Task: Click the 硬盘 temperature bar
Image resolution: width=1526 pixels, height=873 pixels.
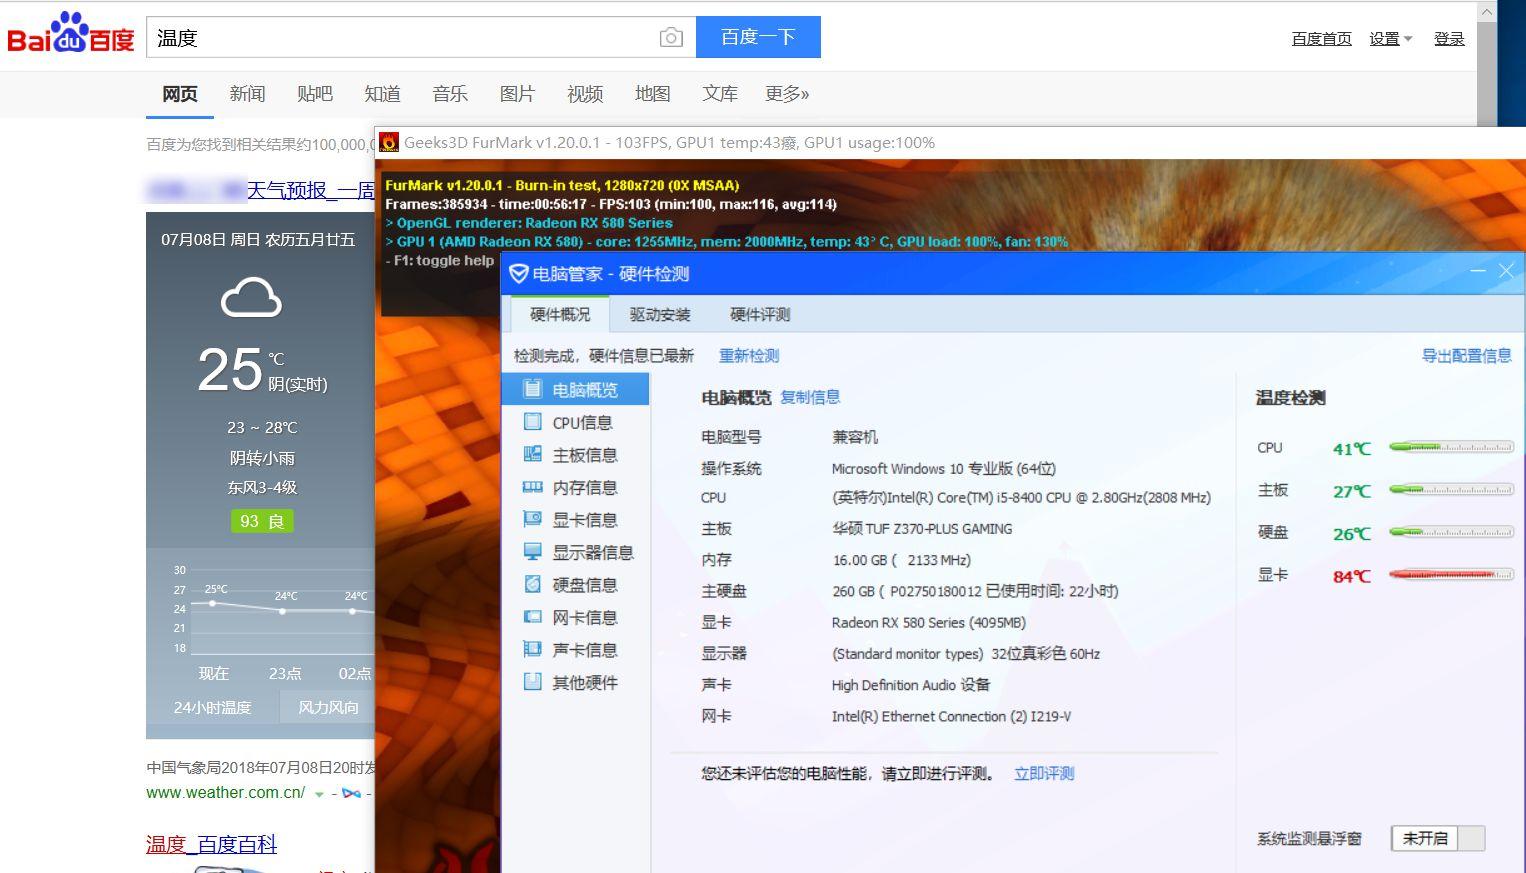Action: click(1451, 533)
